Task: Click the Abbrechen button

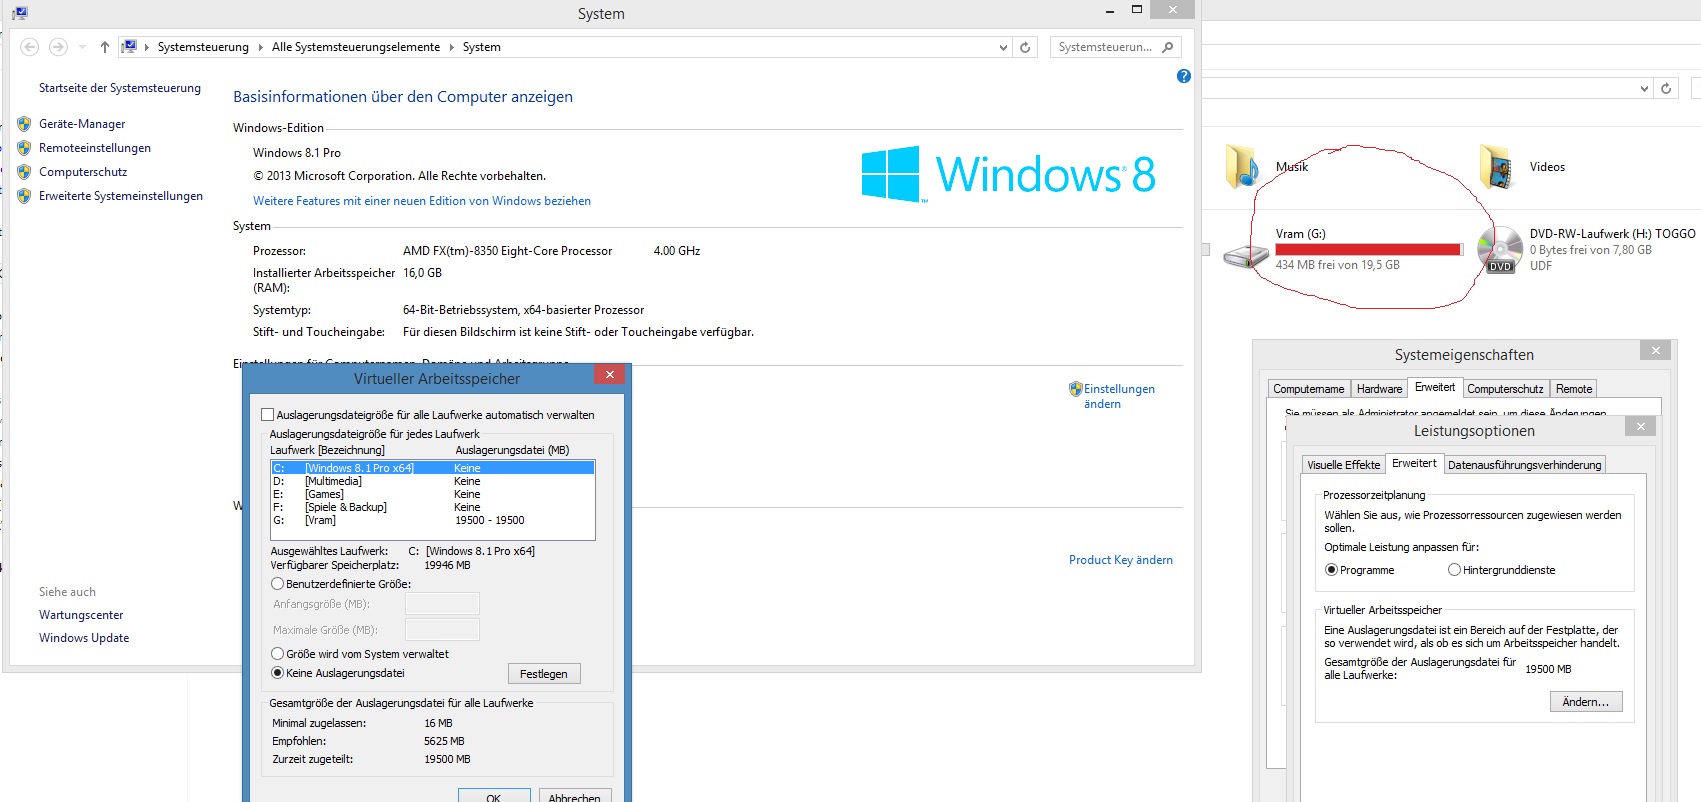Action: click(x=575, y=796)
